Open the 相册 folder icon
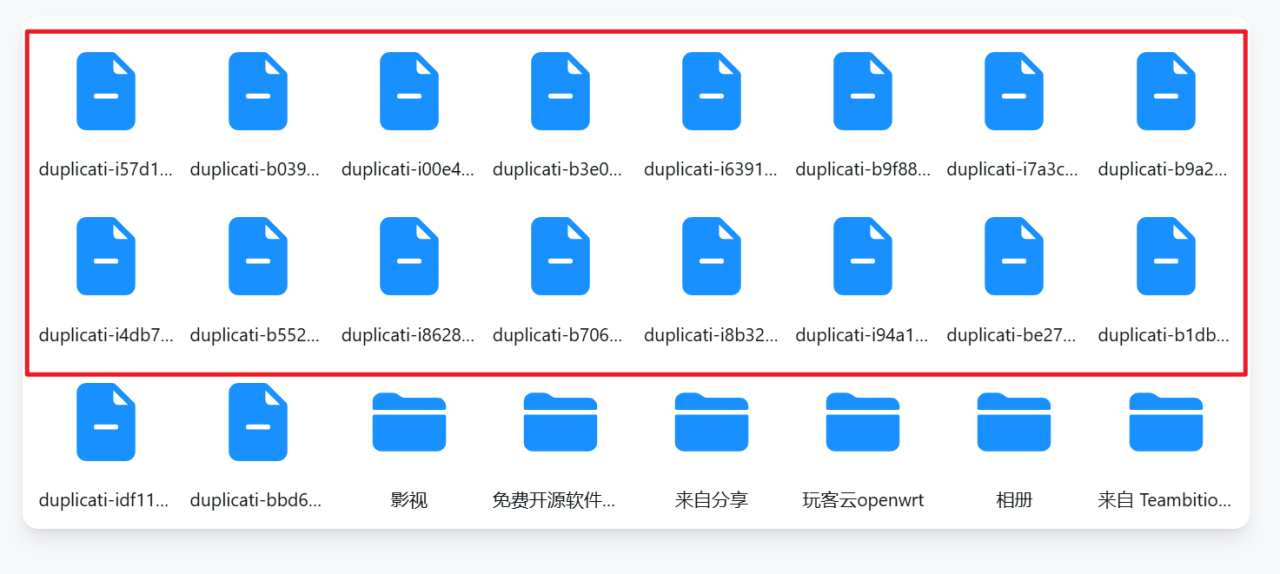 tap(1014, 422)
